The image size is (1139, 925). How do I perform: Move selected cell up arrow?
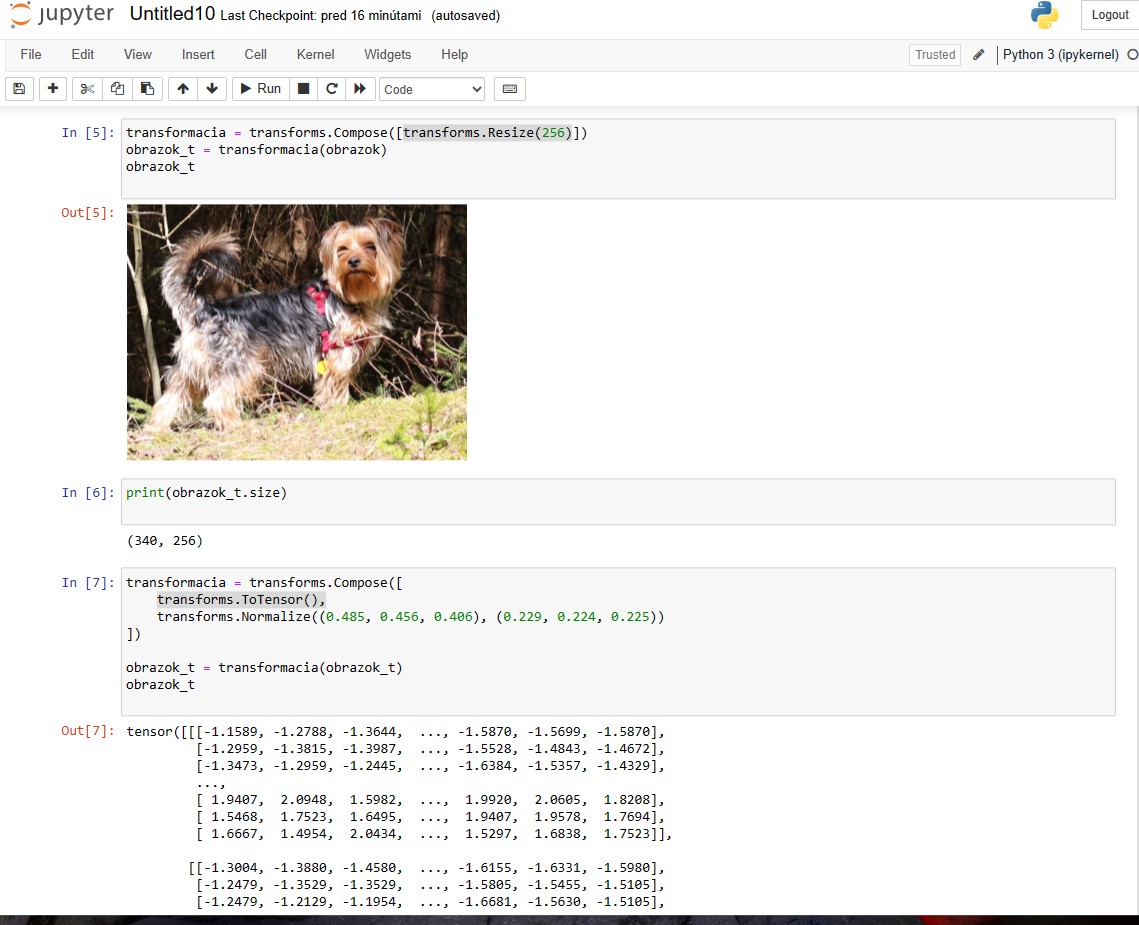coord(182,89)
